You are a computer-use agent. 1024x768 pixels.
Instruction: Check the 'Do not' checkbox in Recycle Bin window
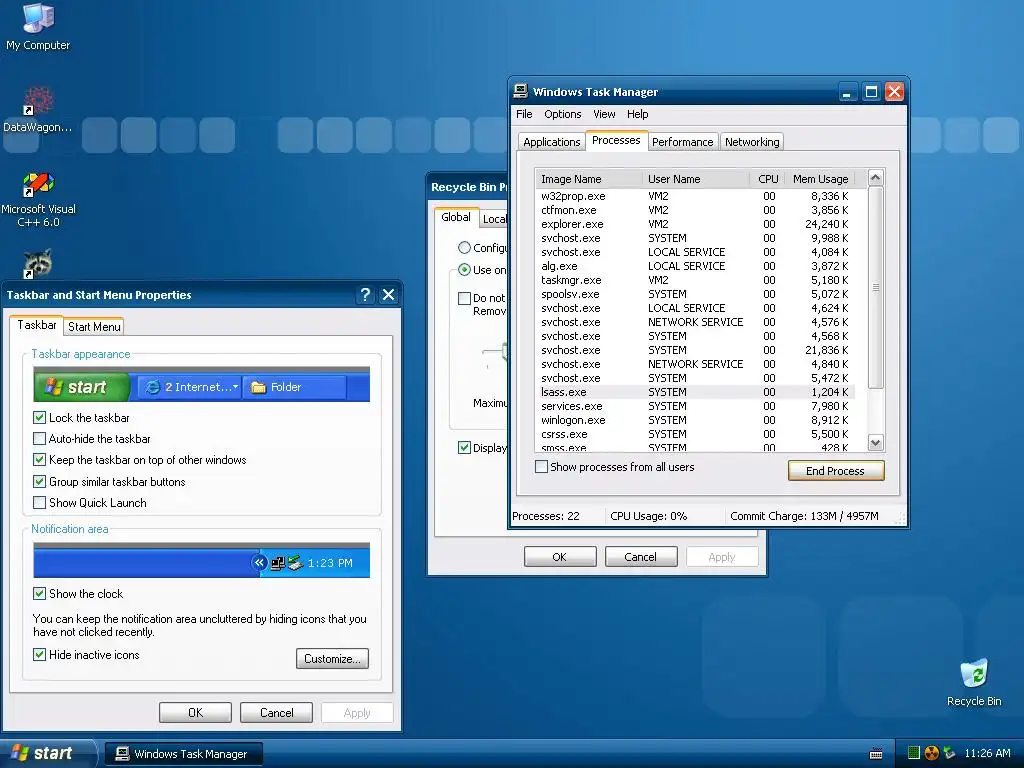(464, 298)
